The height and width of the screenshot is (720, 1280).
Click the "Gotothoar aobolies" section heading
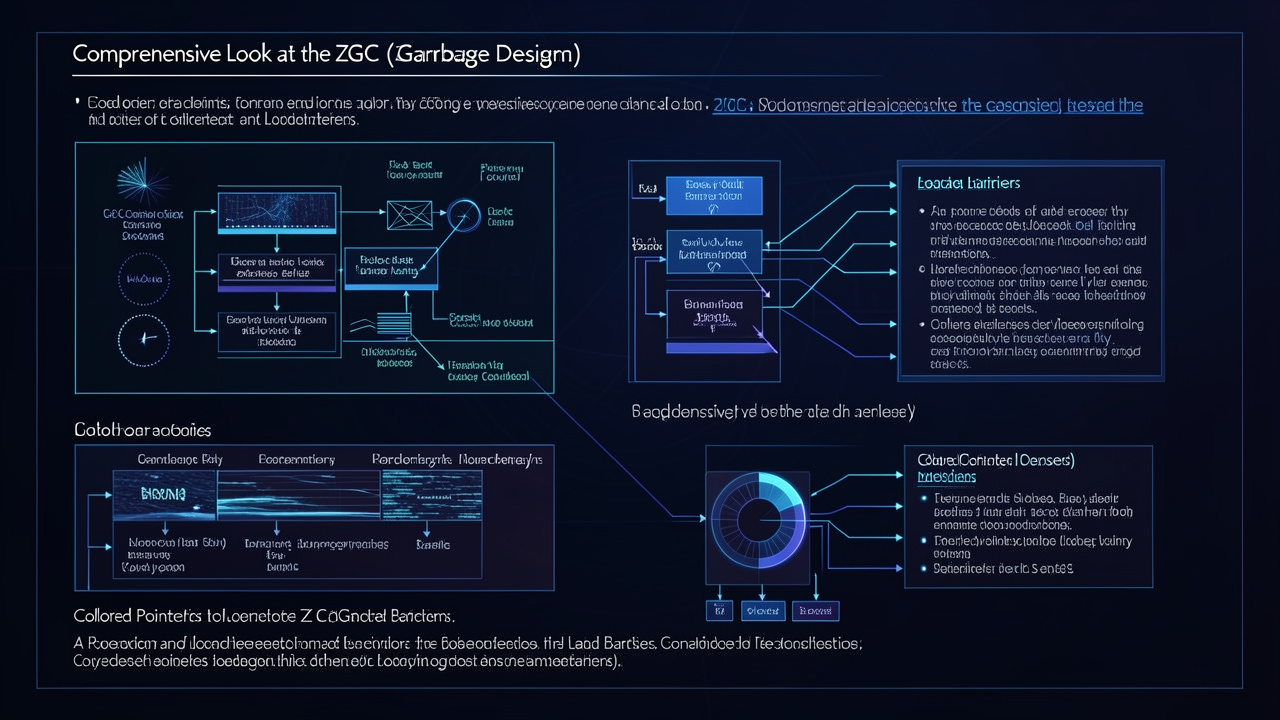coord(142,429)
